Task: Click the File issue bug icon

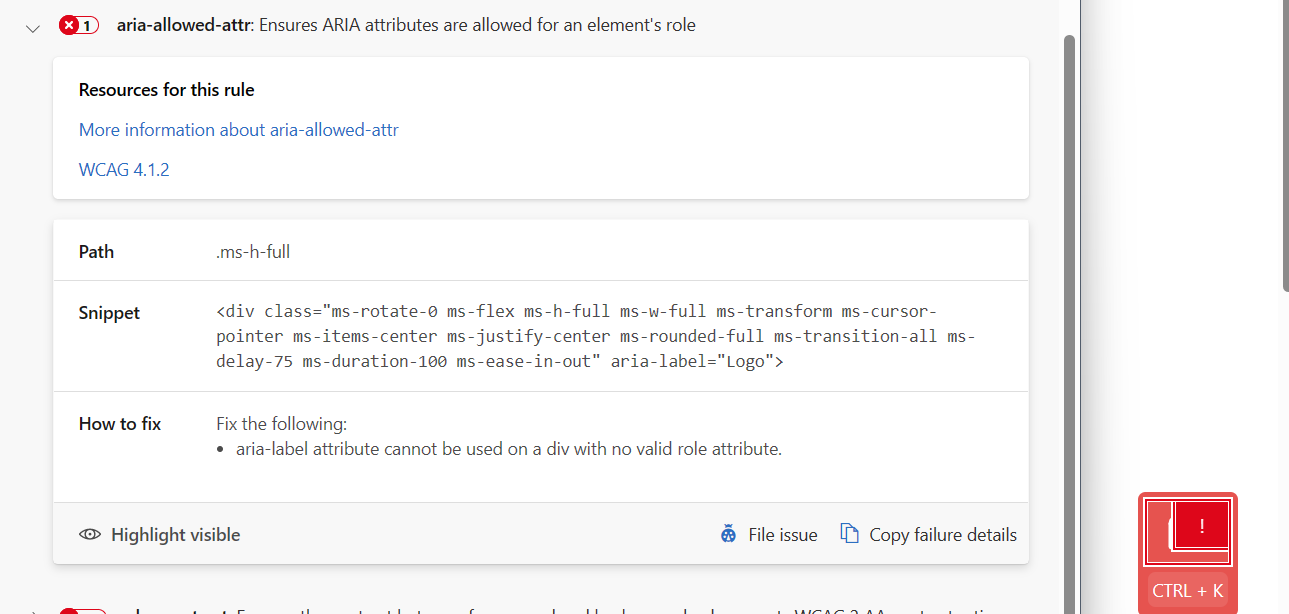Action: [728, 534]
